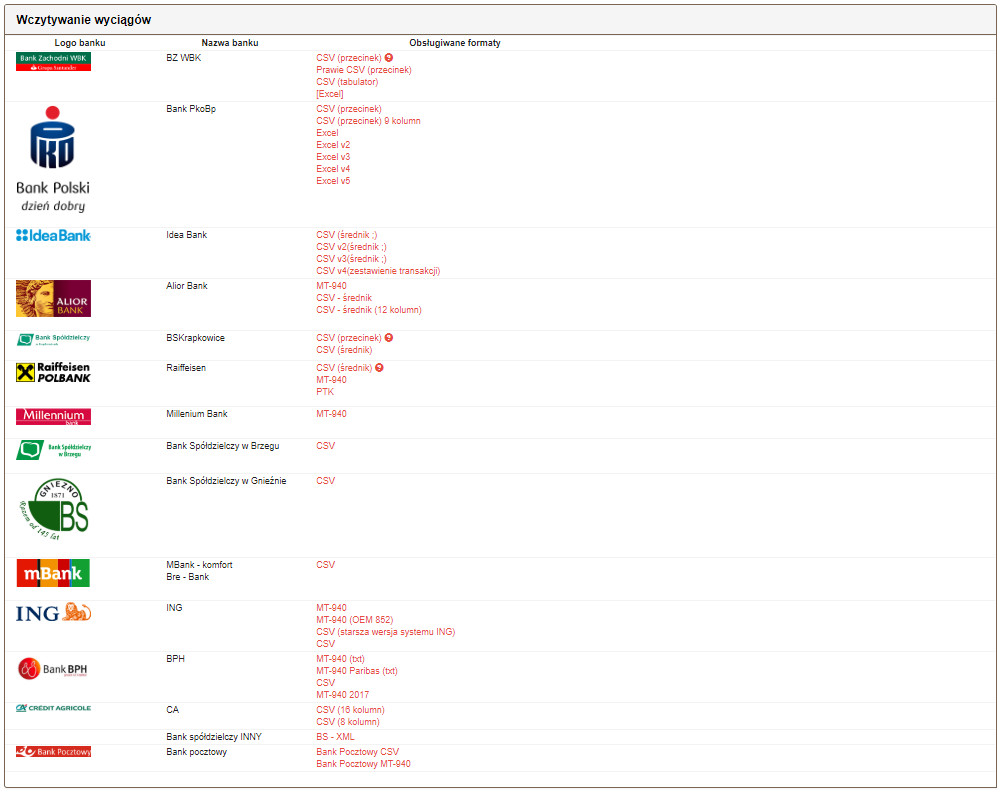The width and height of the screenshot is (1000, 800).
Task: Open MT-940 format for Alior Bank
Action: pyautogui.click(x=332, y=286)
